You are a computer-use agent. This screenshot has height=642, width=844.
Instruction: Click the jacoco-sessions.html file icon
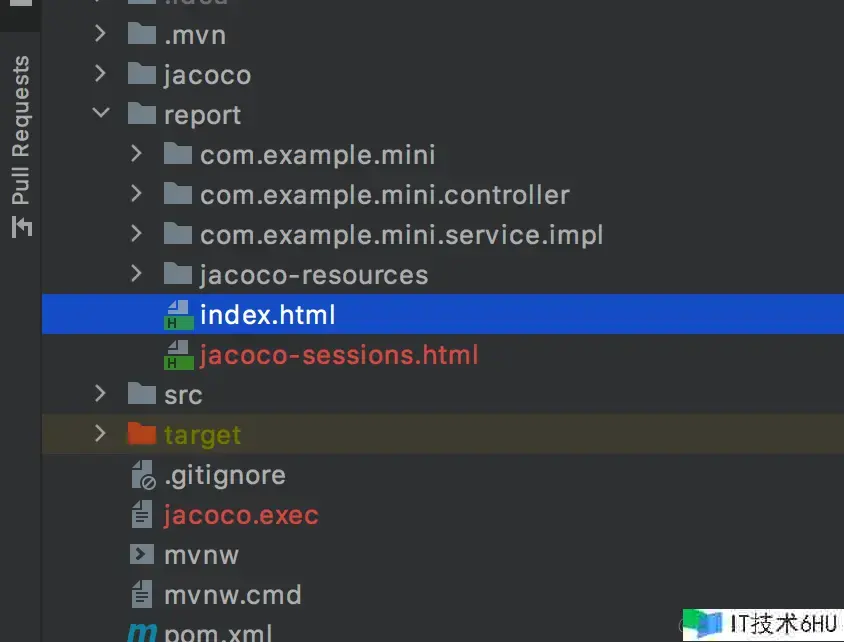(x=178, y=355)
